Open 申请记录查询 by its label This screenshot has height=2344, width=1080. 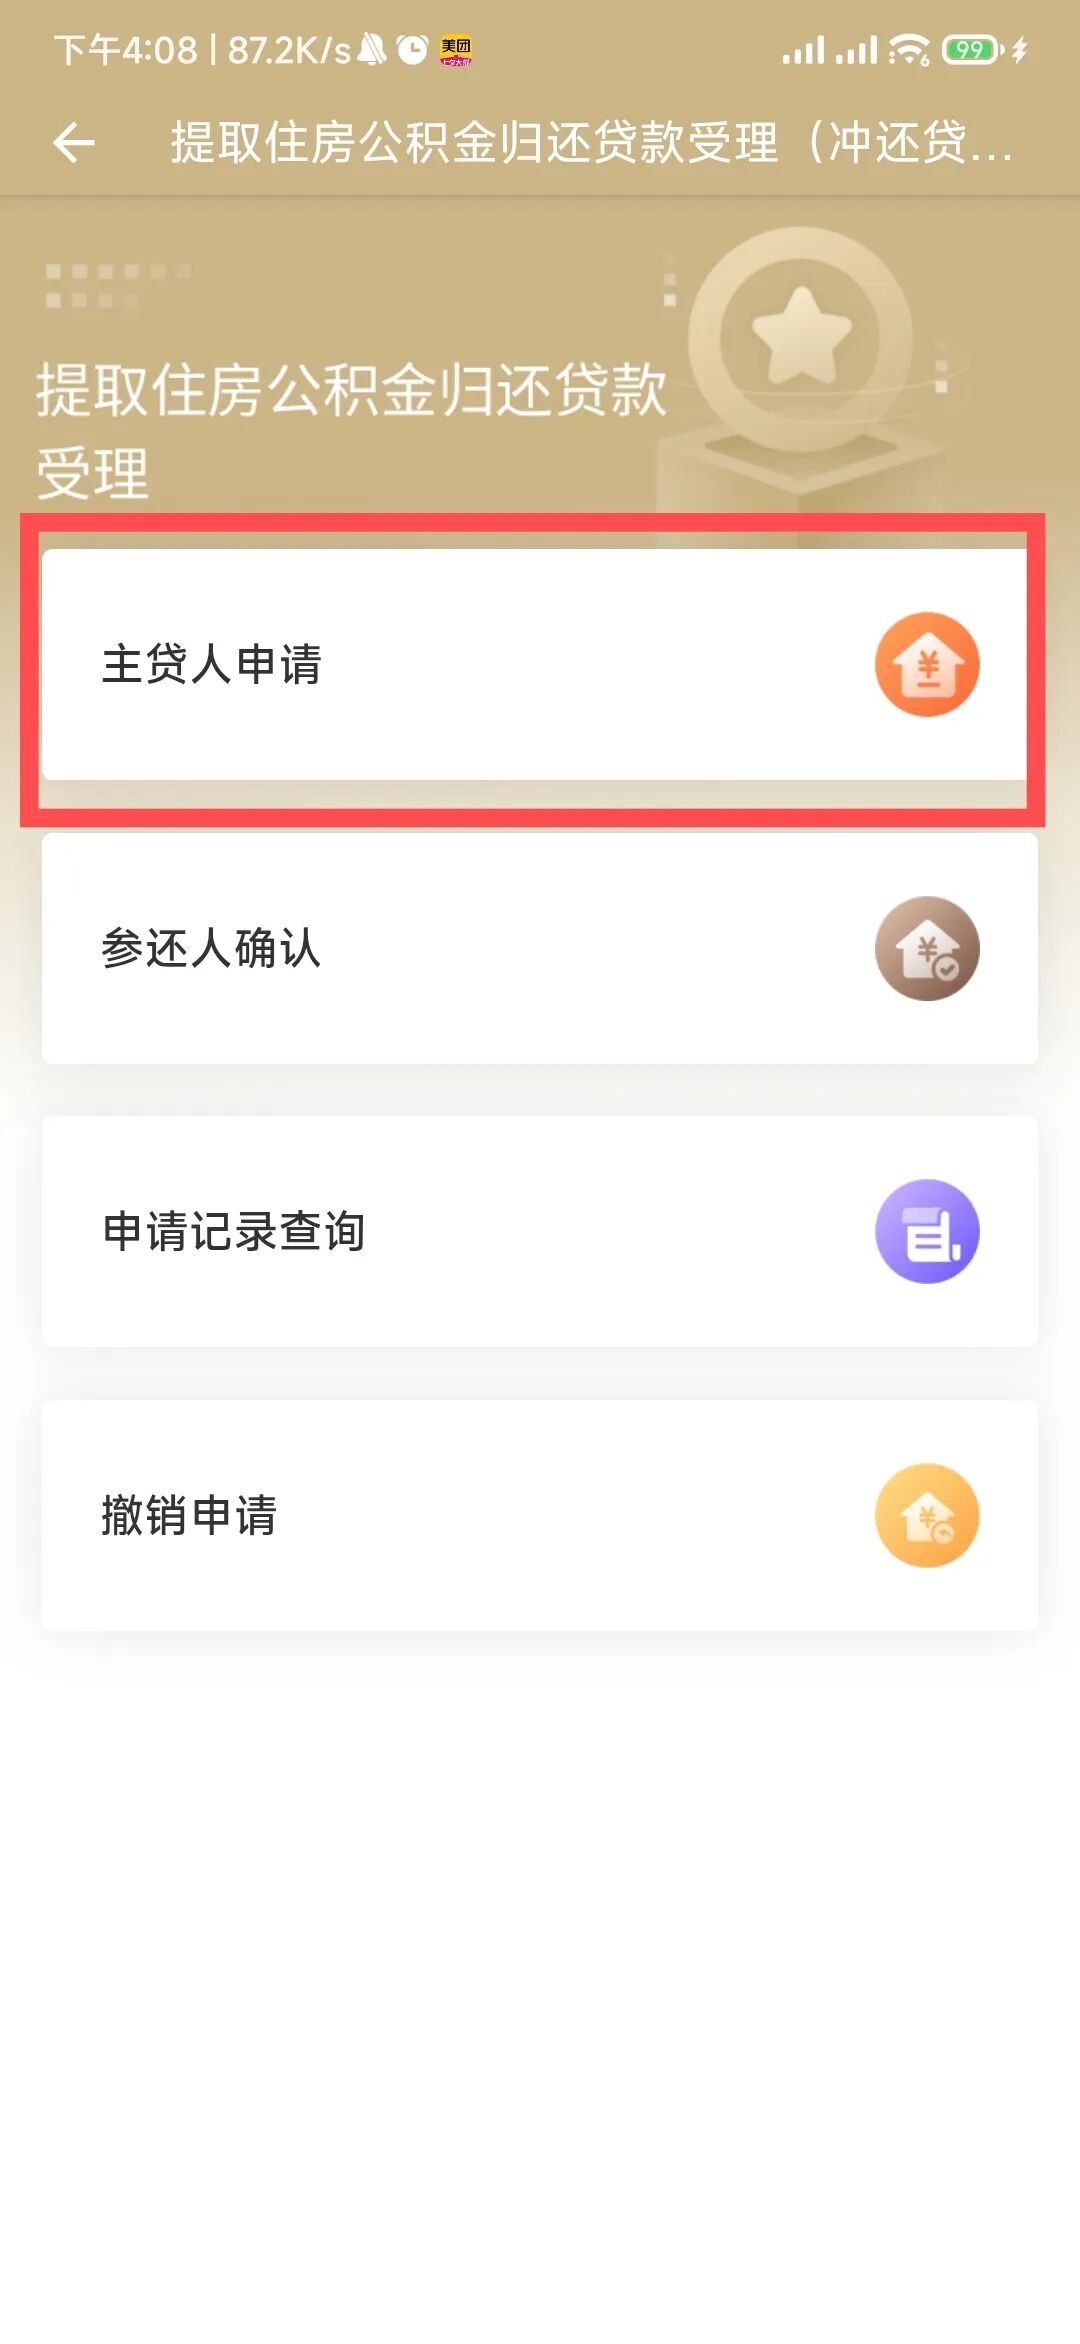[234, 1231]
